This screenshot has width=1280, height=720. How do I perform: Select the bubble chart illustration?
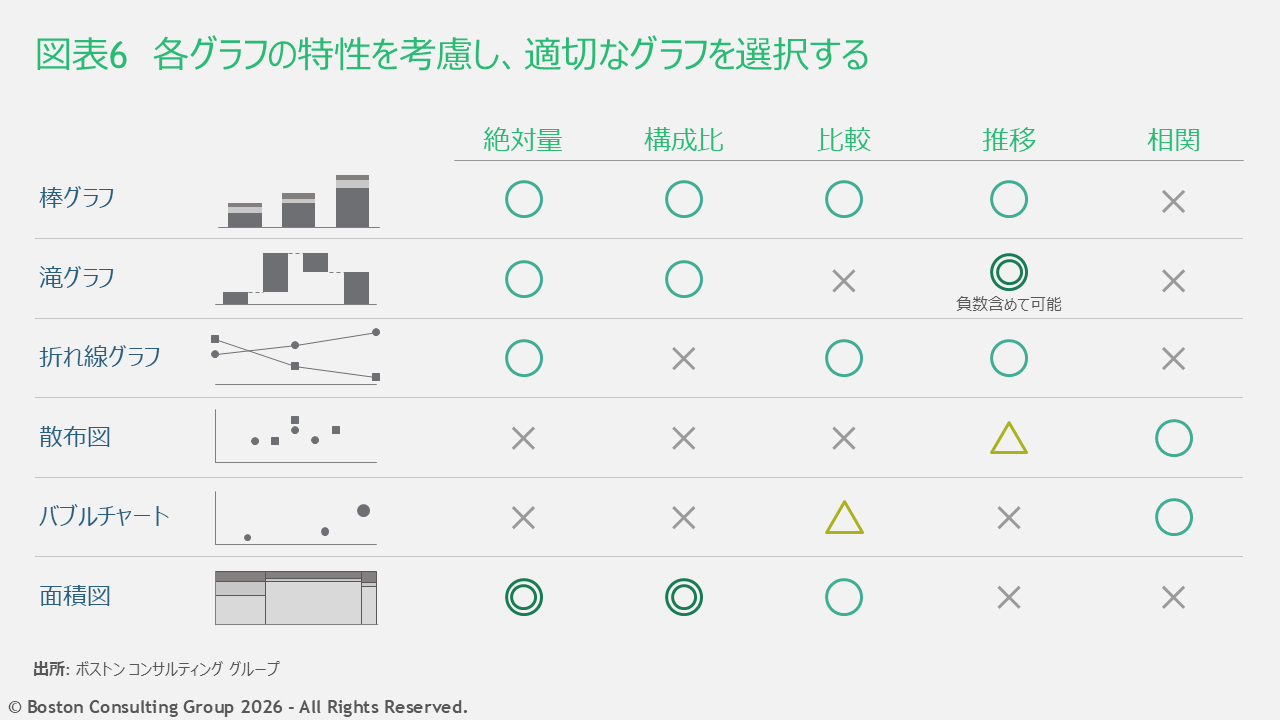(x=296, y=518)
